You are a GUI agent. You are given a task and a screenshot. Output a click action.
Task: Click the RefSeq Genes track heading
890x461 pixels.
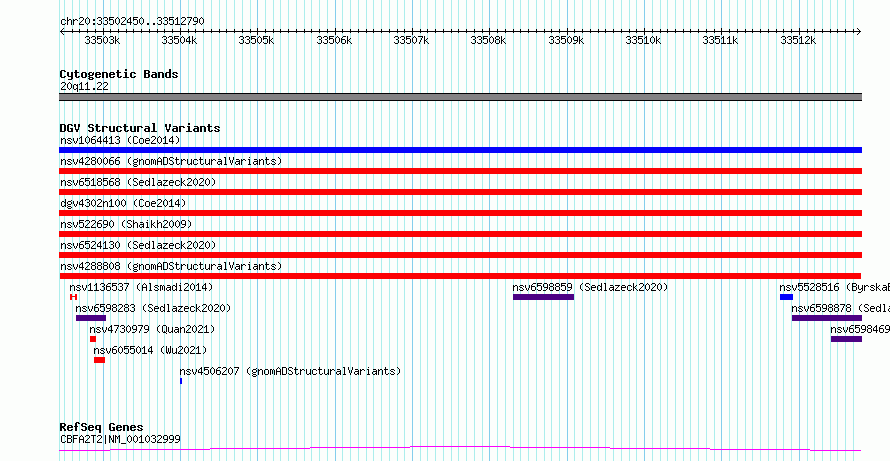[x=101, y=427]
